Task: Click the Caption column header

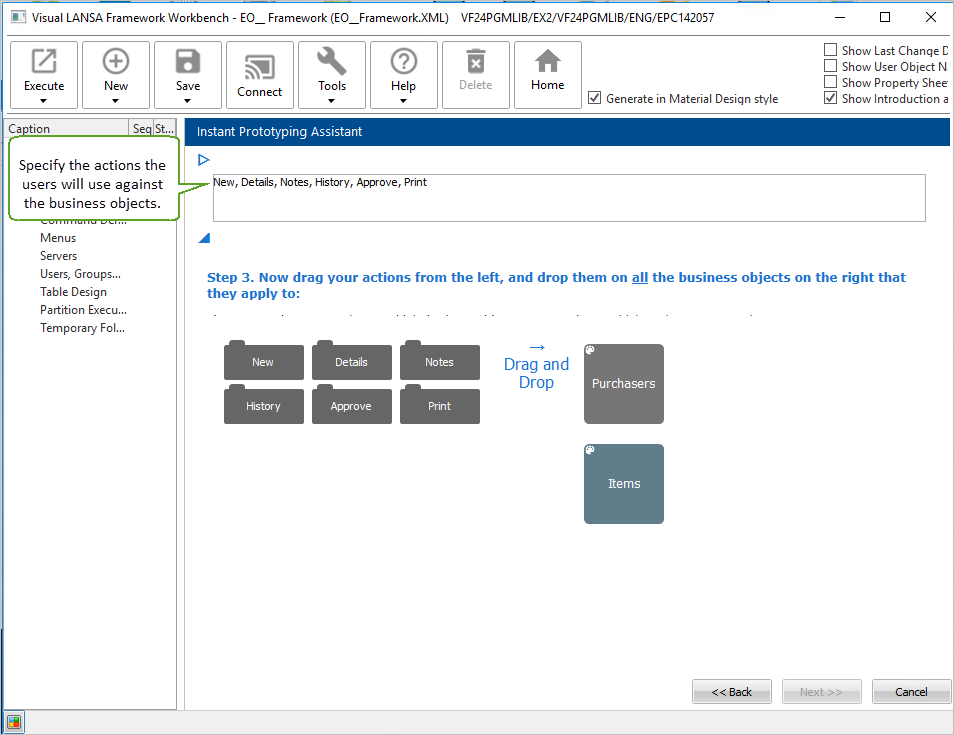Action: tap(67, 128)
